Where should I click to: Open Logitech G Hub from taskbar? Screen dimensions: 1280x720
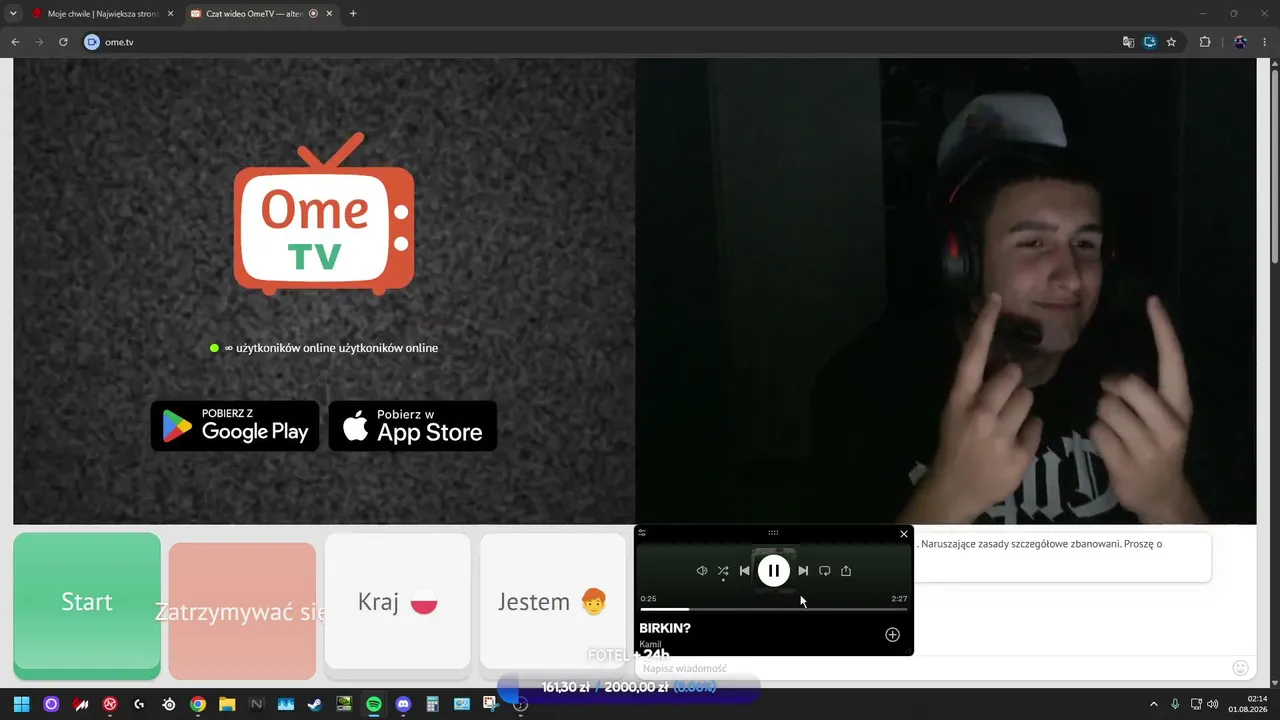139,704
